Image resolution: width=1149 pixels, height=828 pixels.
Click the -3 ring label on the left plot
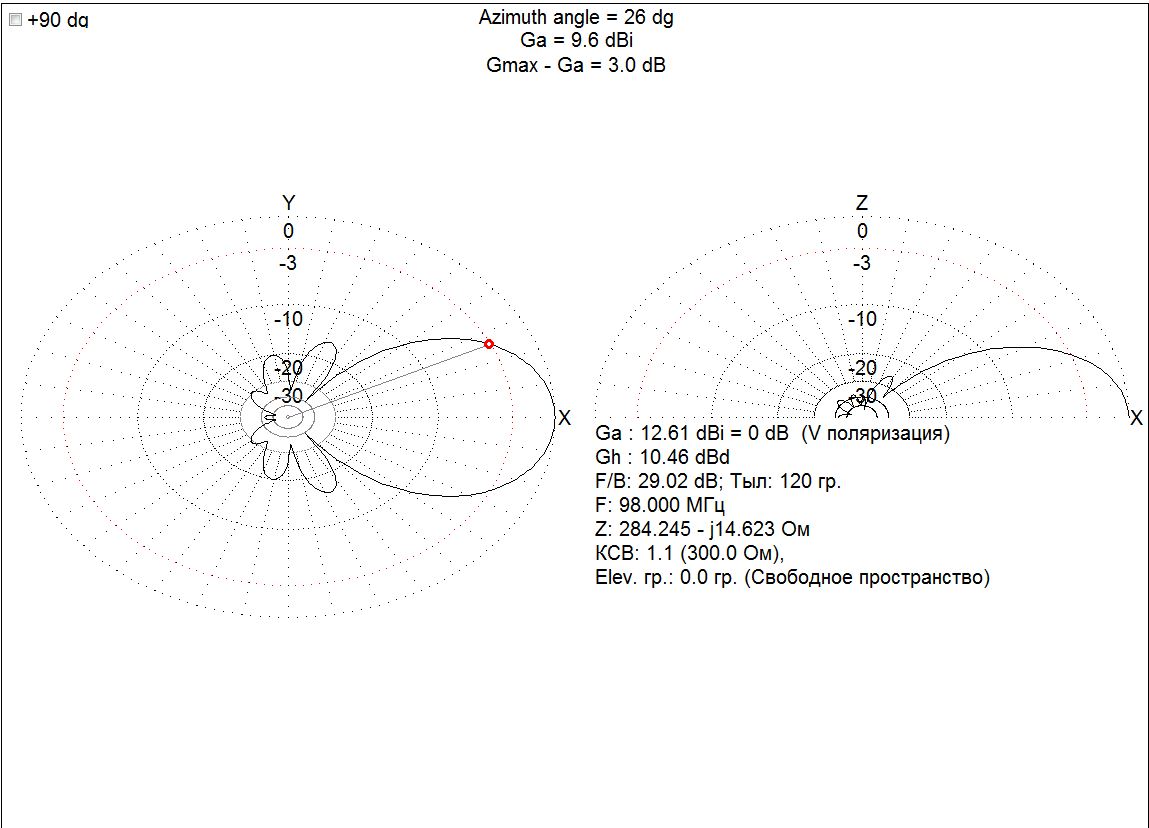click(x=288, y=263)
